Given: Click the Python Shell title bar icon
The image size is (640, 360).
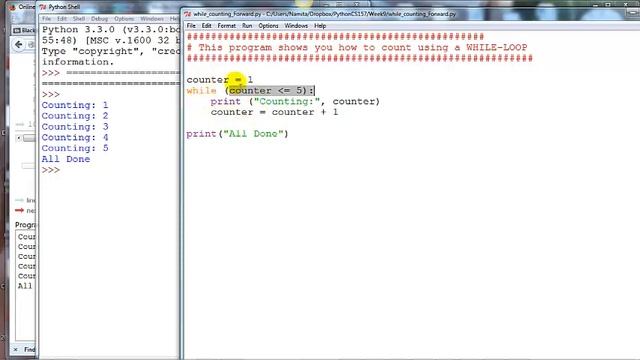Looking at the screenshot, I should (43, 7).
